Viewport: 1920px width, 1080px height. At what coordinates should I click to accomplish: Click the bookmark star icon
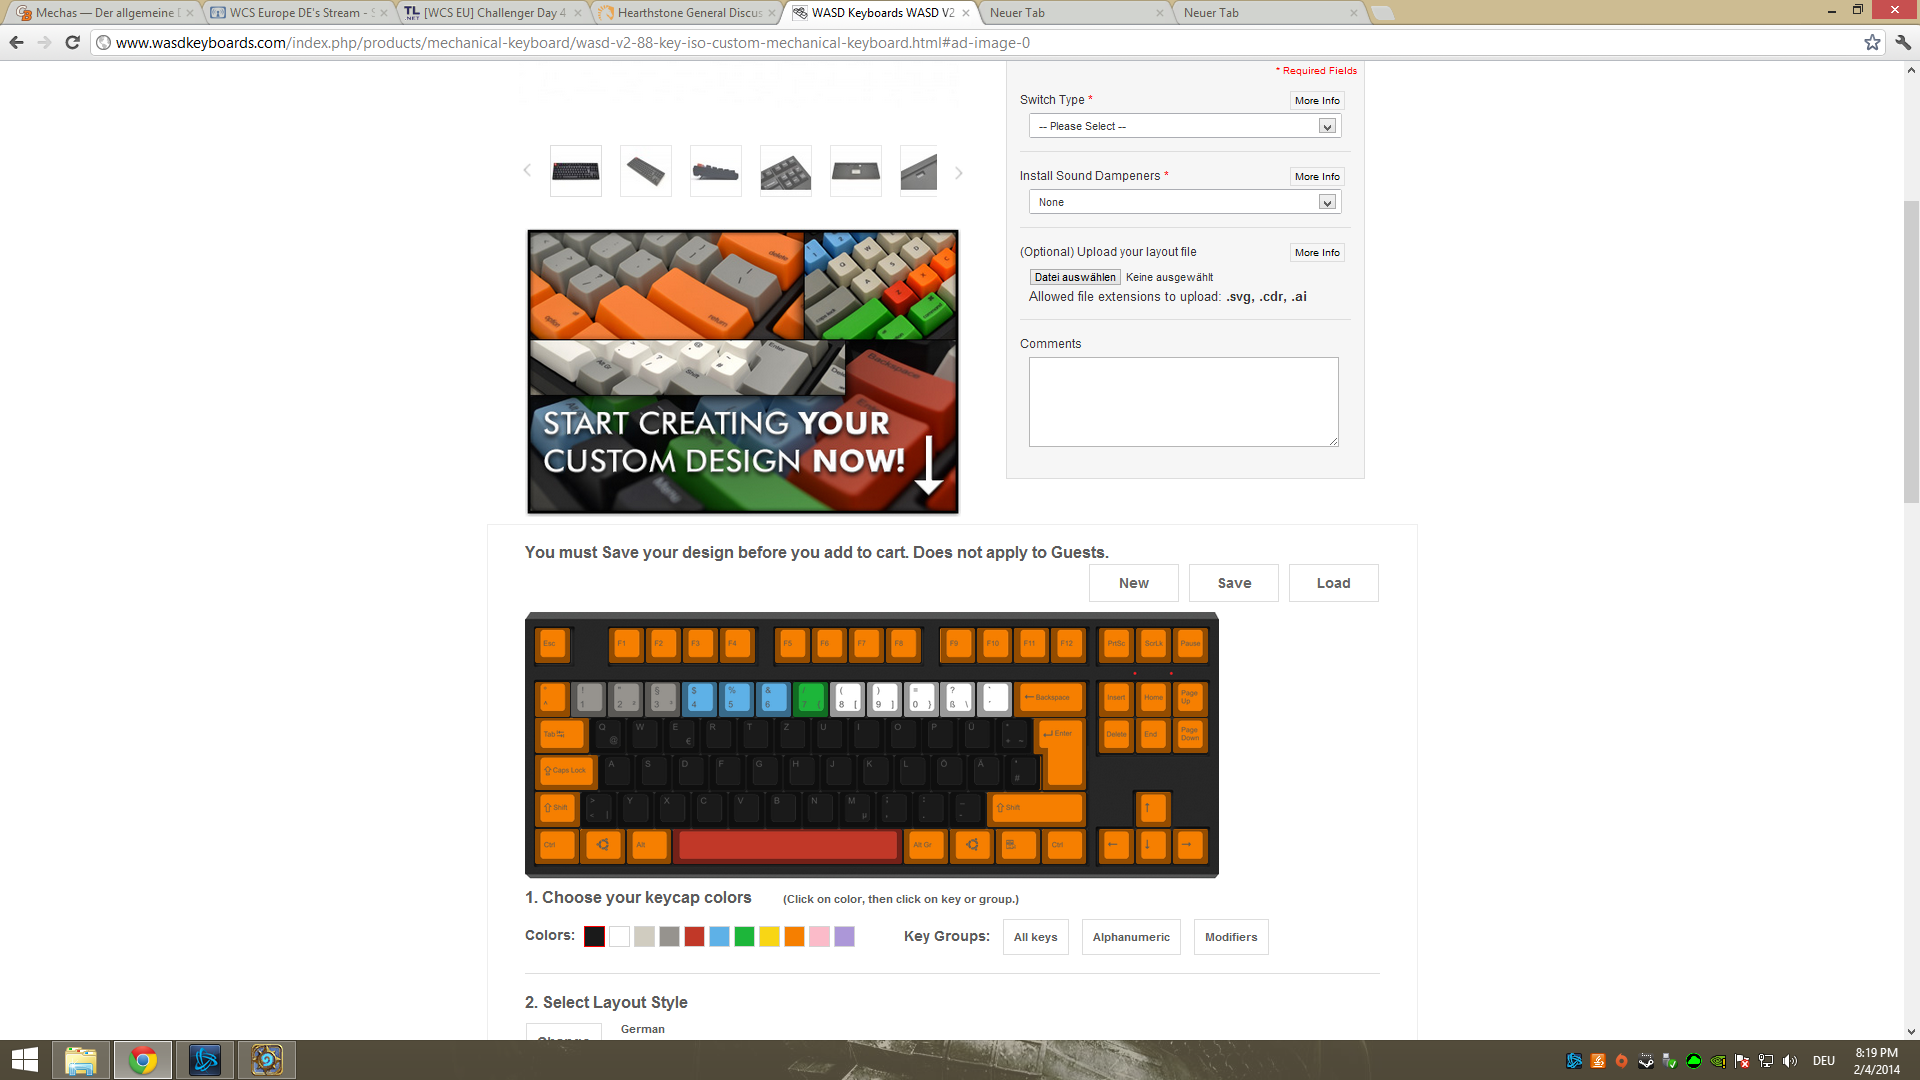[x=1872, y=42]
